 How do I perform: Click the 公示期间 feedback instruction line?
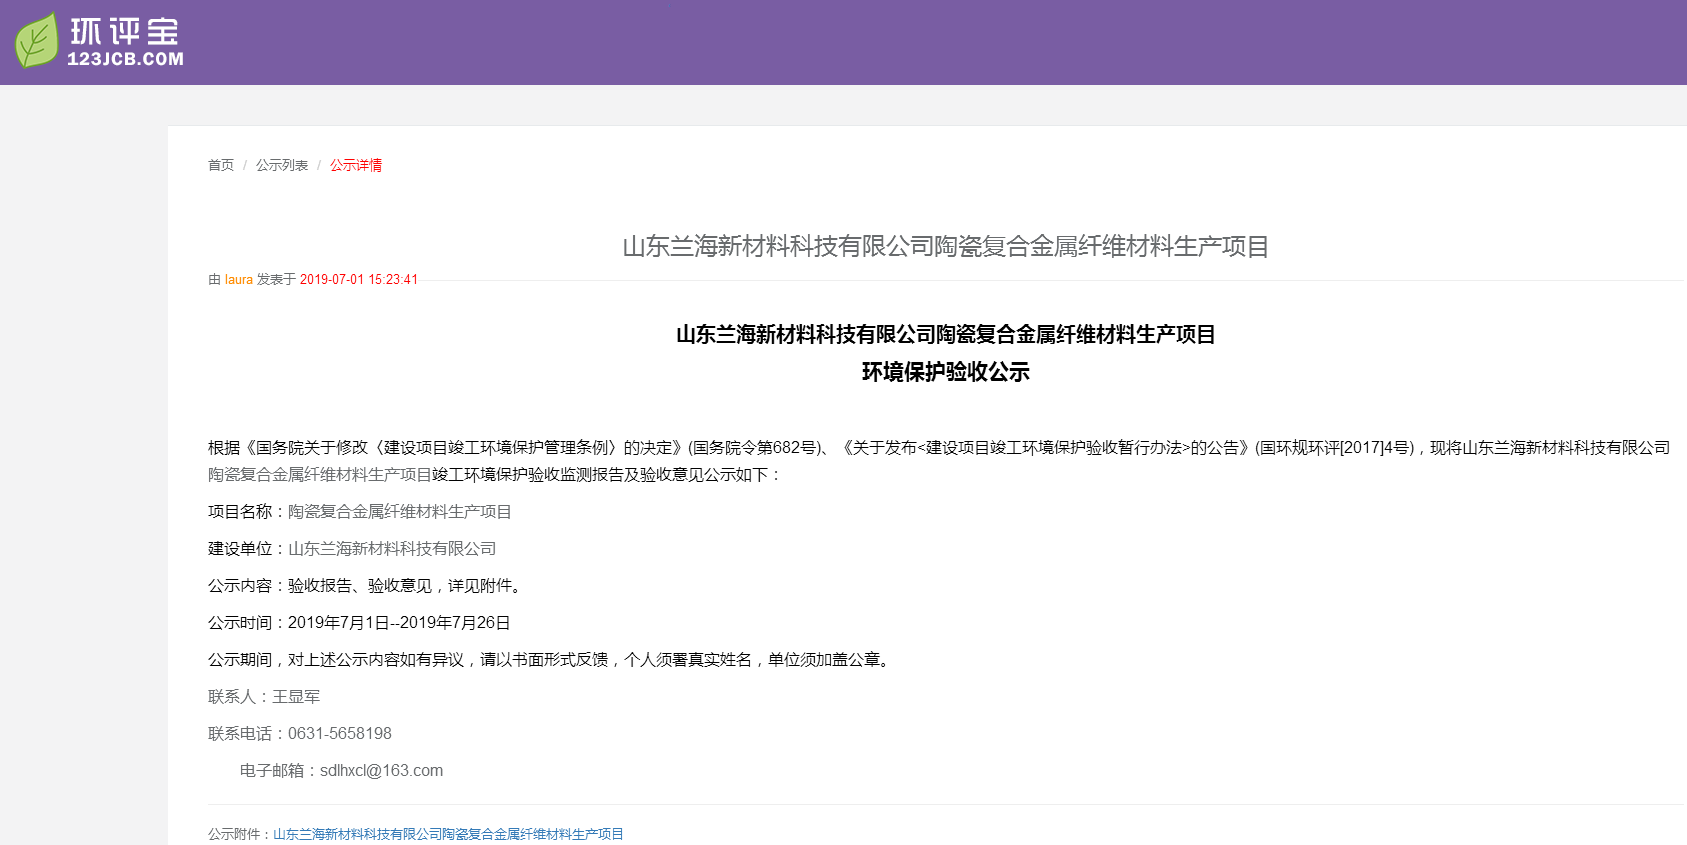(551, 660)
